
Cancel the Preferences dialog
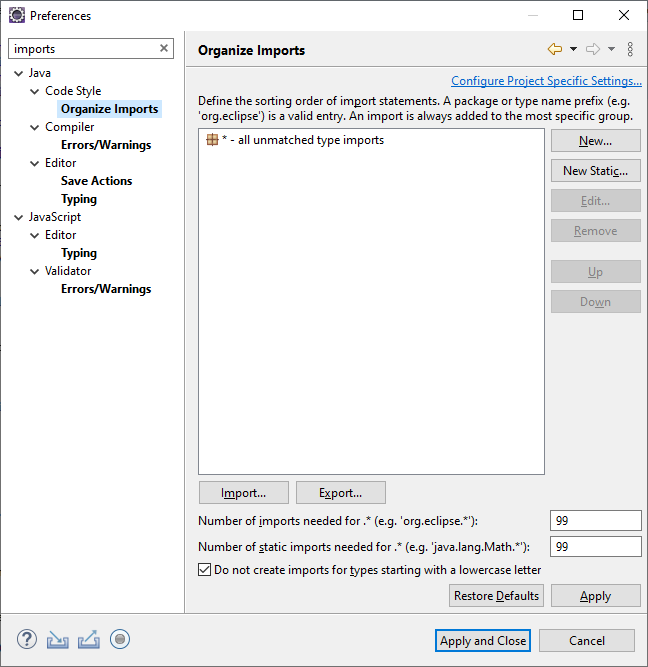(x=587, y=641)
